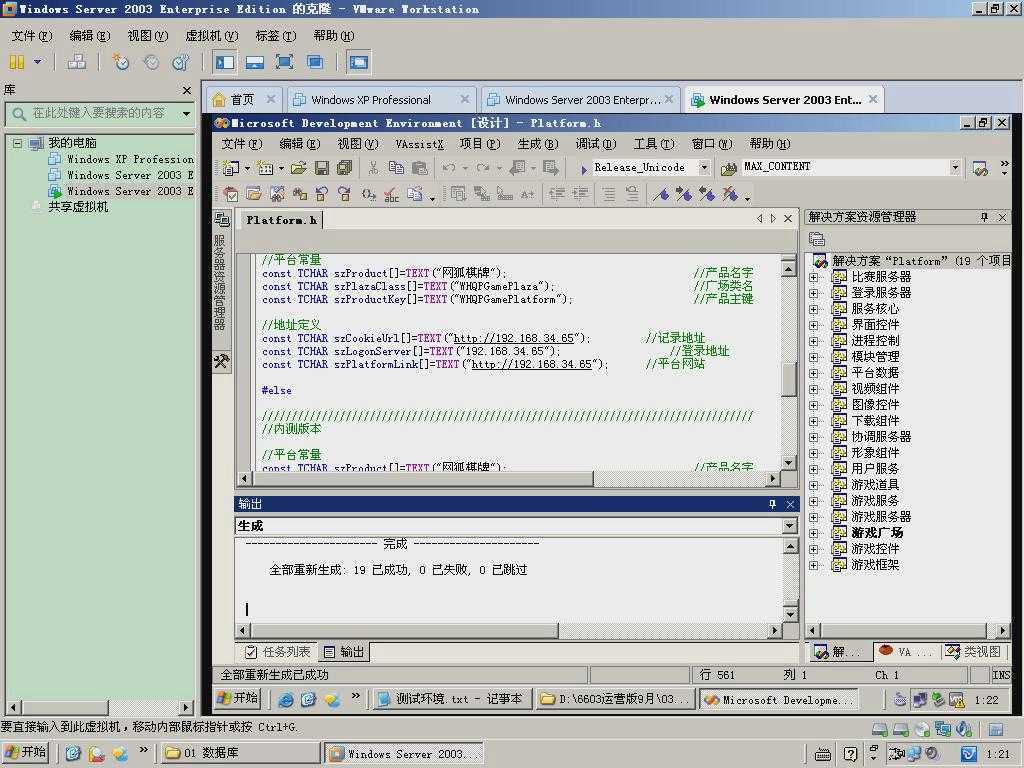This screenshot has width=1024, height=768.
Task: Expand the 登录服务器 project node
Action: pos(814,293)
